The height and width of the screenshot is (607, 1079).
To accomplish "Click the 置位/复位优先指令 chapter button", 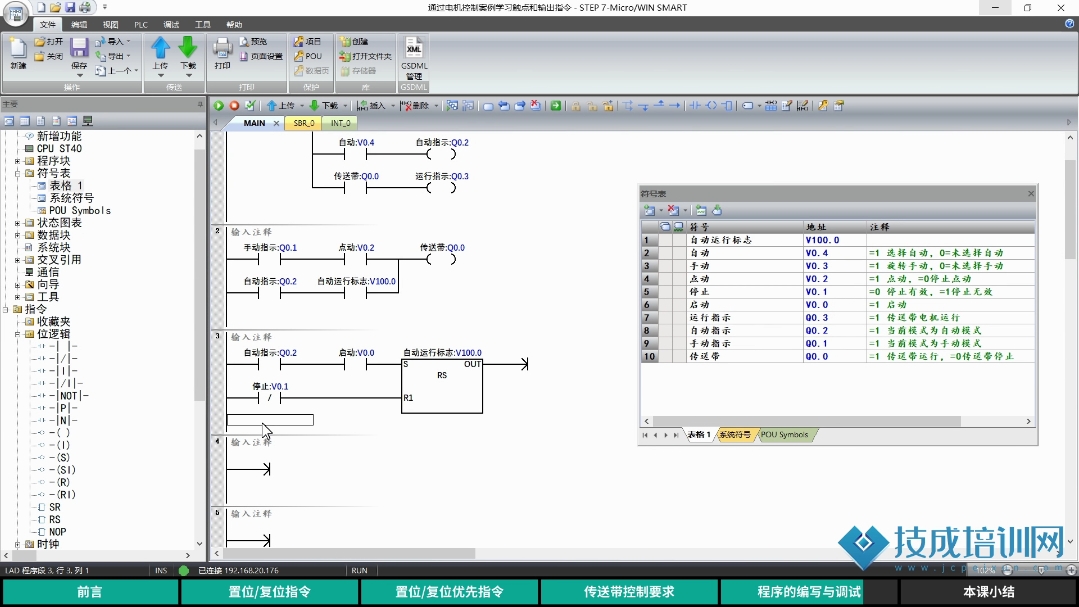I will (x=449, y=592).
